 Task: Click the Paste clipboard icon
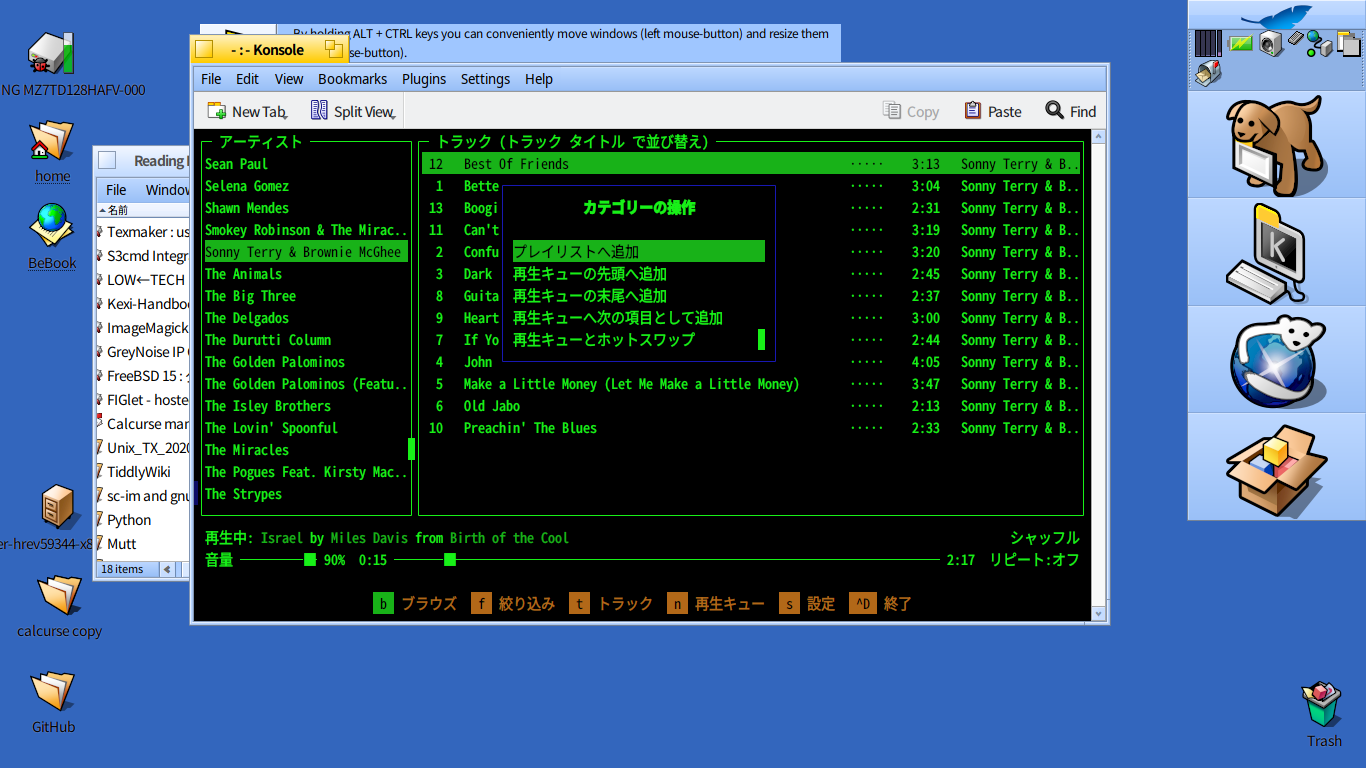[x=972, y=111]
